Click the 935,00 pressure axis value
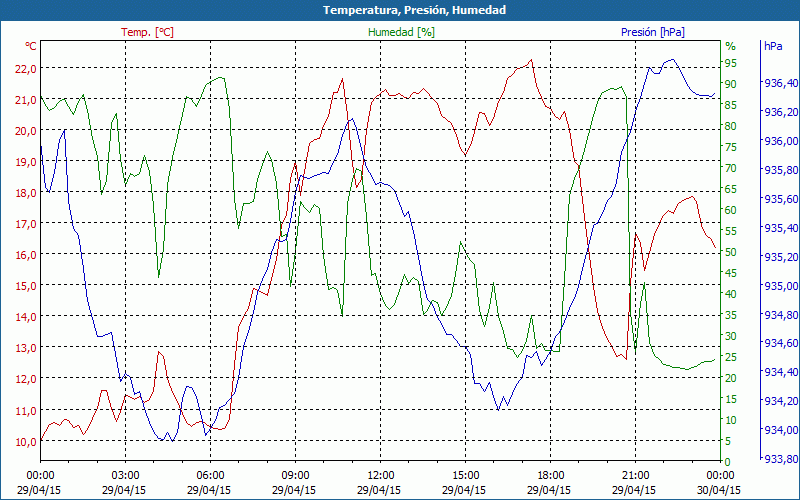The width and height of the screenshot is (800, 500). (781, 286)
